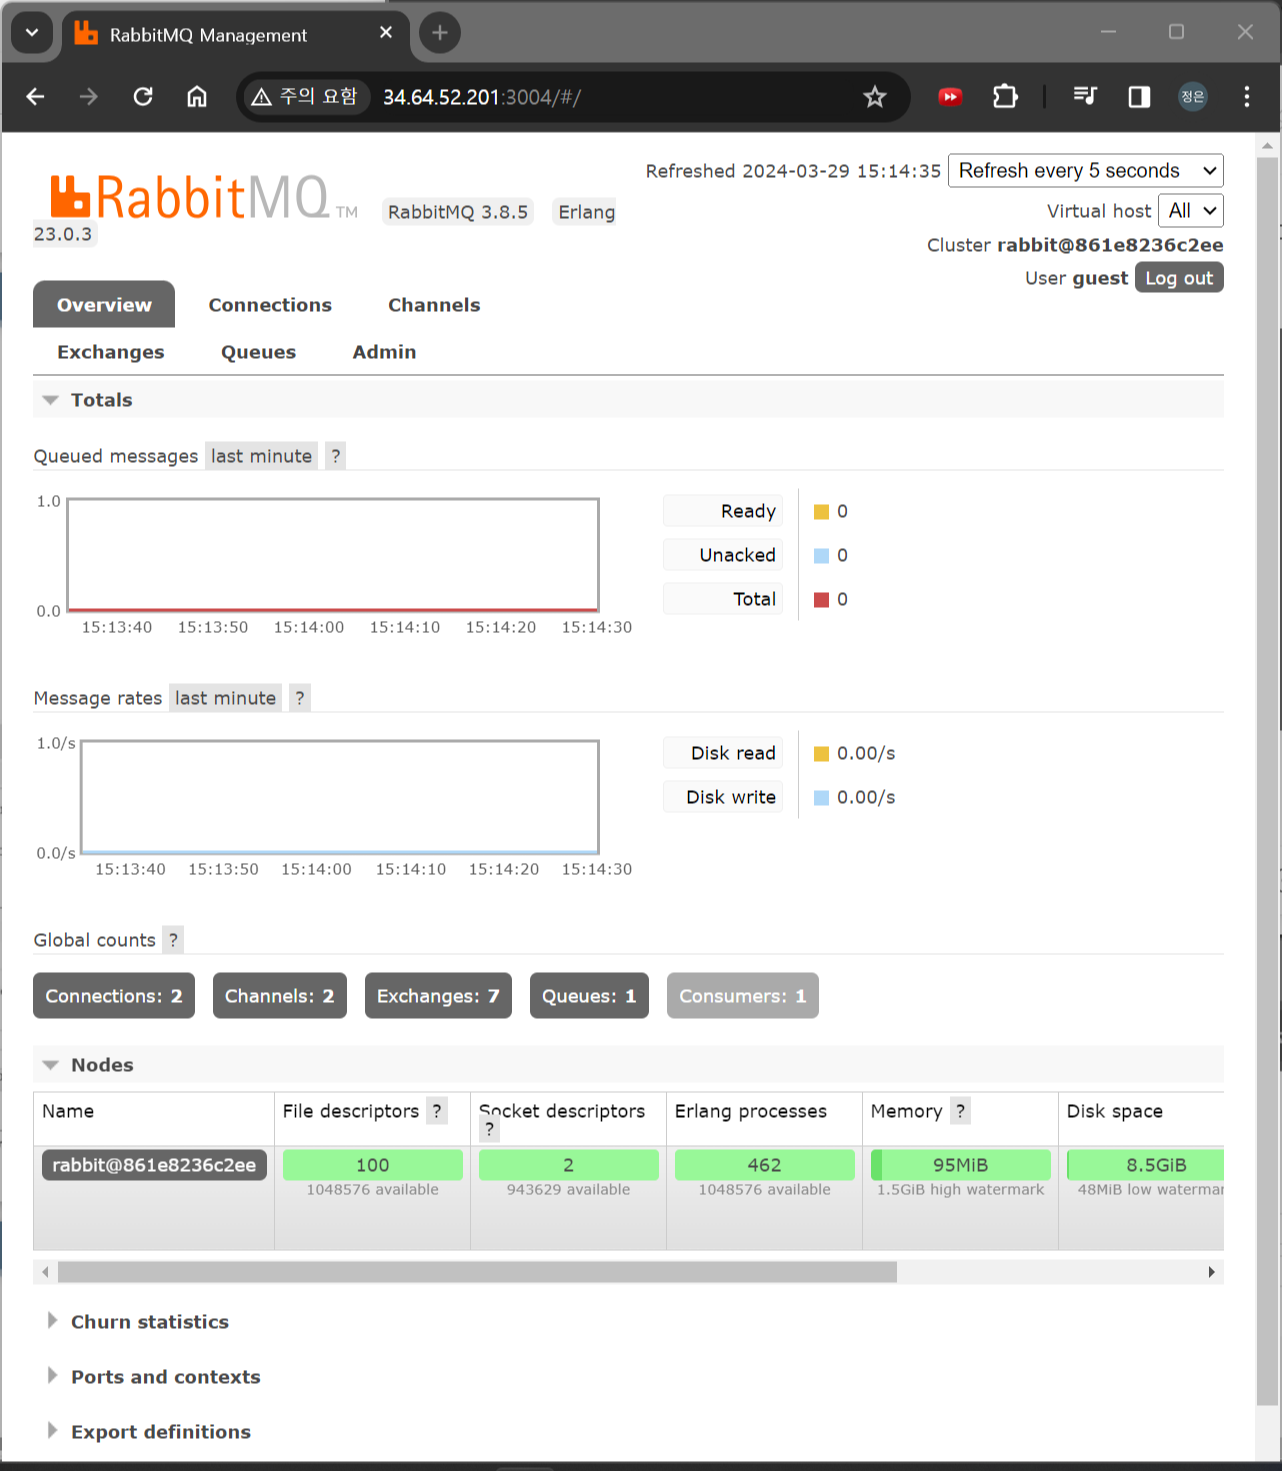Click the 462 Erlang processes bar
1282x1471 pixels.
765,1165
